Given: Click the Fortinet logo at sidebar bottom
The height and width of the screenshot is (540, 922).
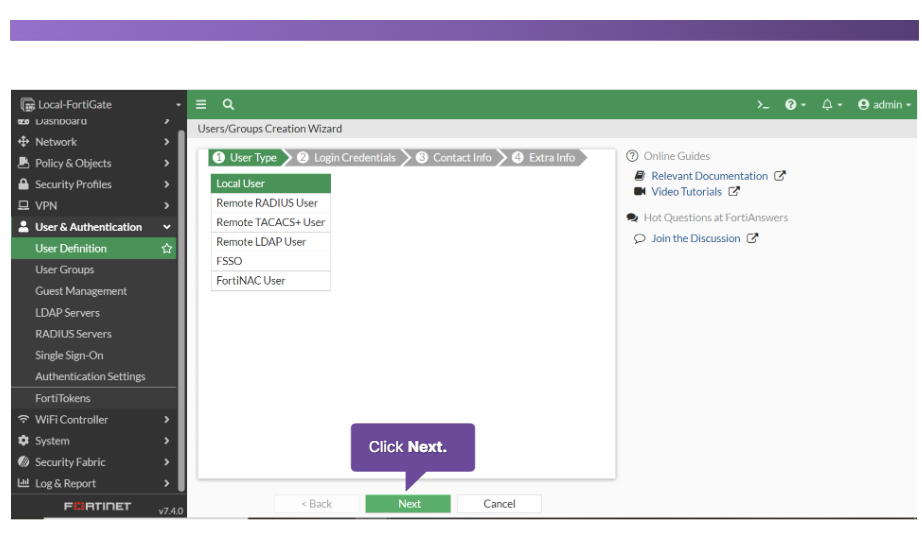Looking at the screenshot, I should click(x=97, y=506).
